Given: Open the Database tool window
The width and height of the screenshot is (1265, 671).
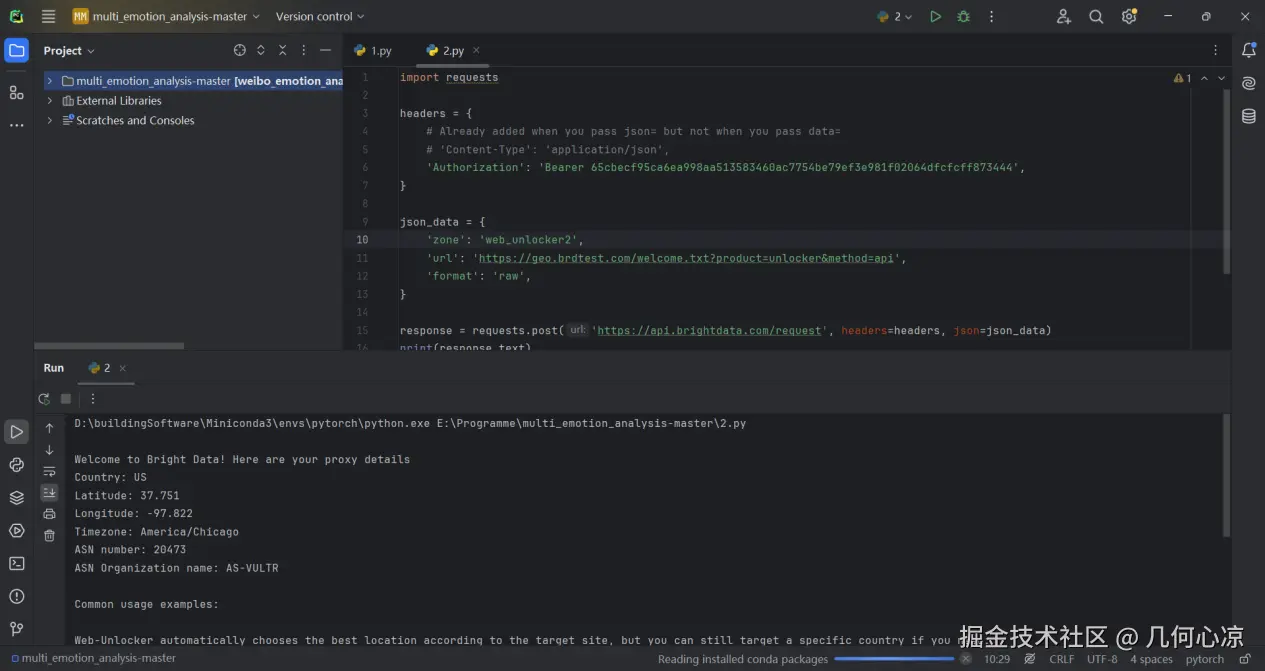Looking at the screenshot, I should (1248, 116).
